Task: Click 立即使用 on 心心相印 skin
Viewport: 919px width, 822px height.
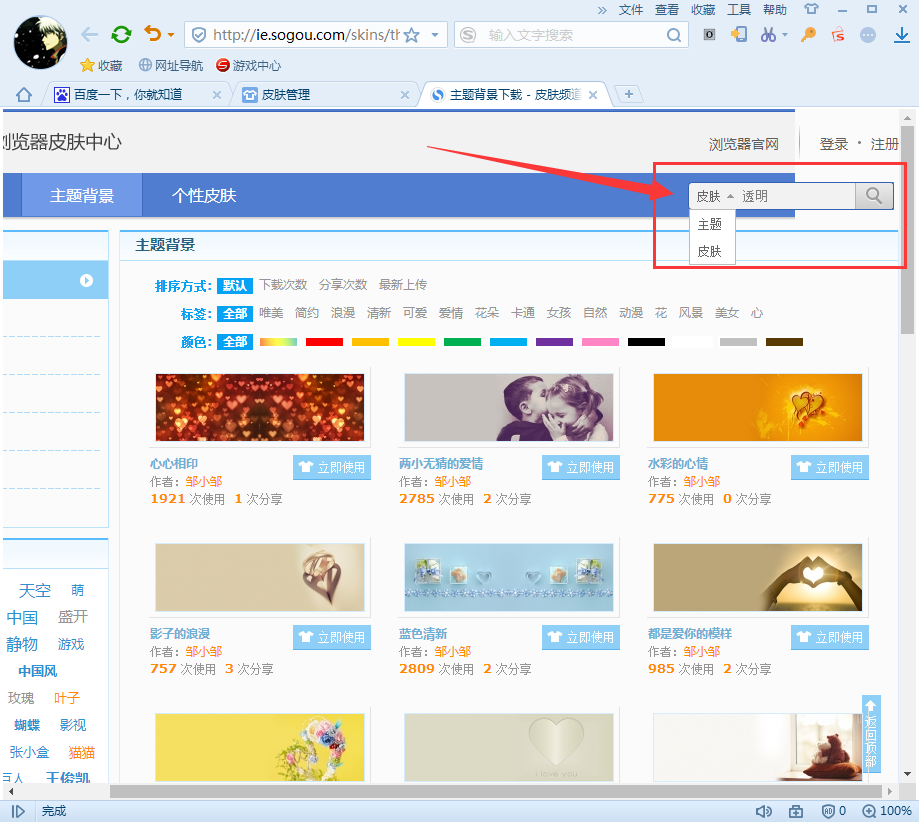Action: click(331, 467)
